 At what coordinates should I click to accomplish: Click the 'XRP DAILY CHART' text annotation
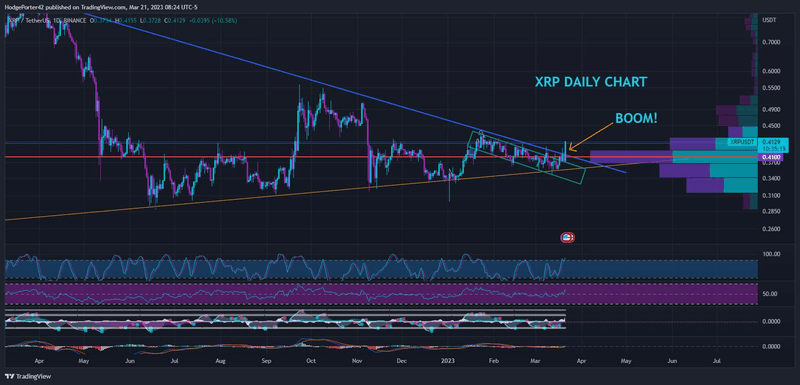pos(591,82)
